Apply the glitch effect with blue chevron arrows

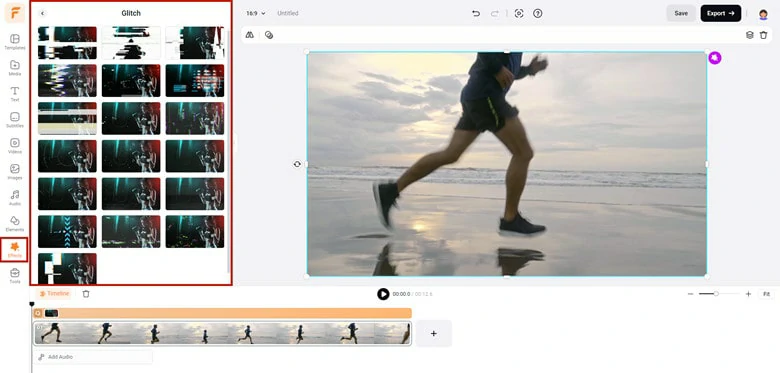[x=67, y=232]
